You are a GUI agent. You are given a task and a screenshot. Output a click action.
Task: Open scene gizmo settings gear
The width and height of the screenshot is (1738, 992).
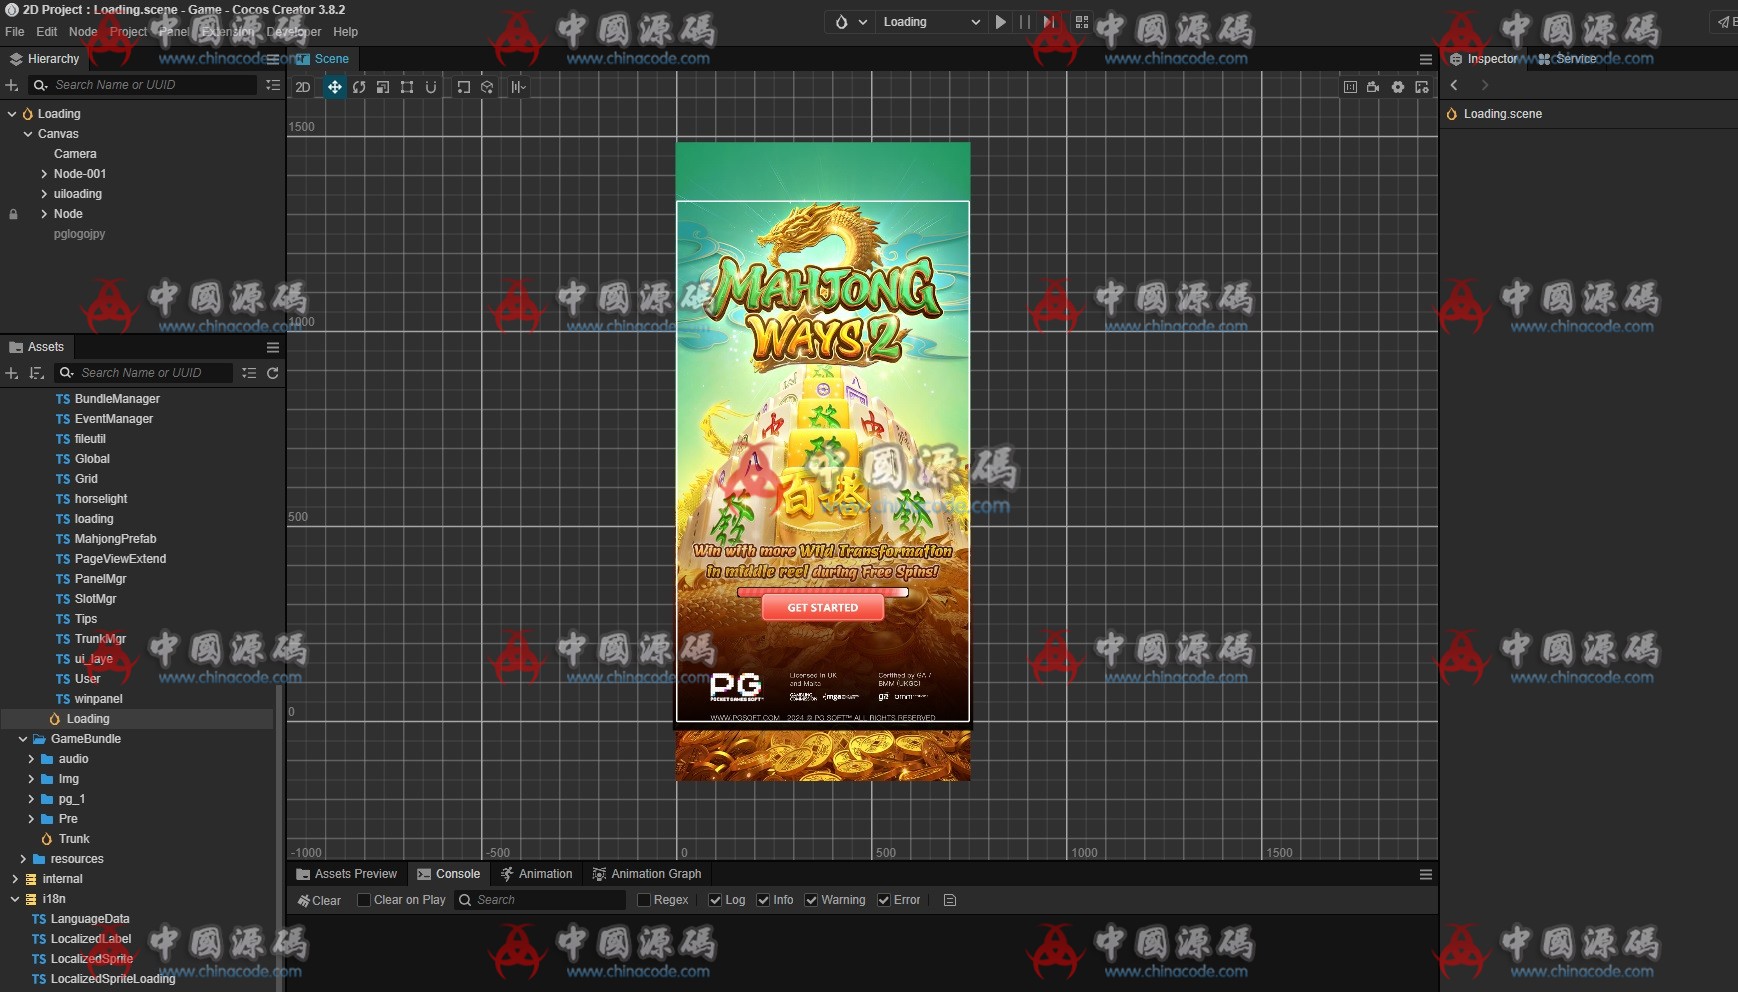(1398, 87)
